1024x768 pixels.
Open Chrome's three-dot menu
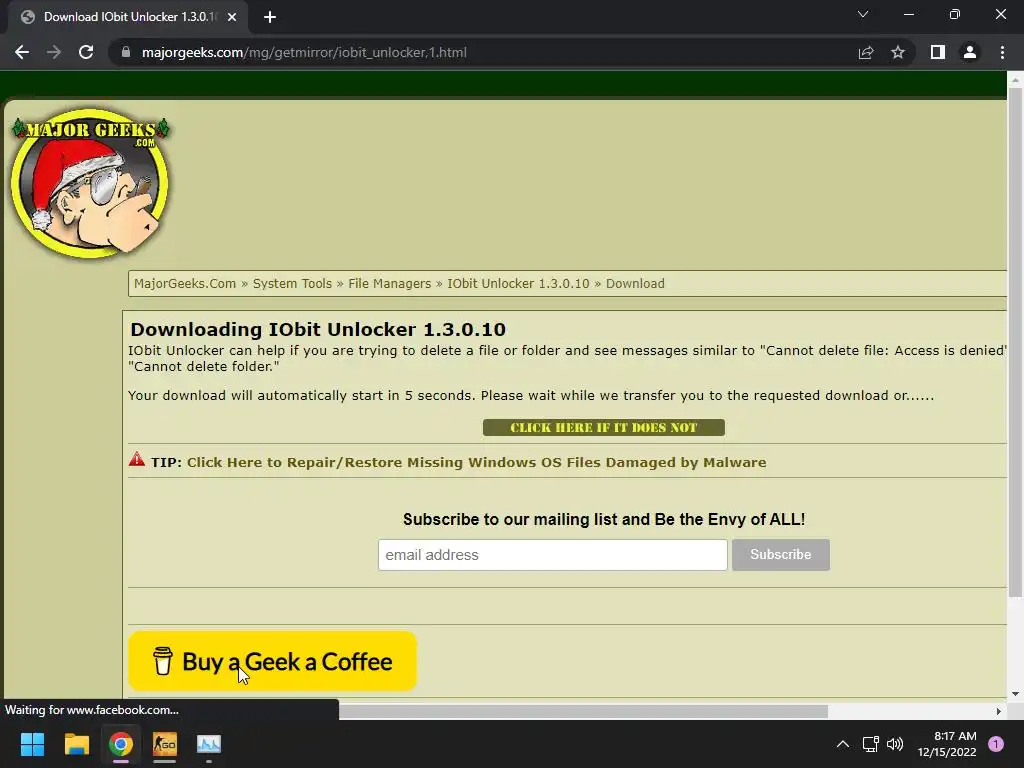pos(1002,52)
